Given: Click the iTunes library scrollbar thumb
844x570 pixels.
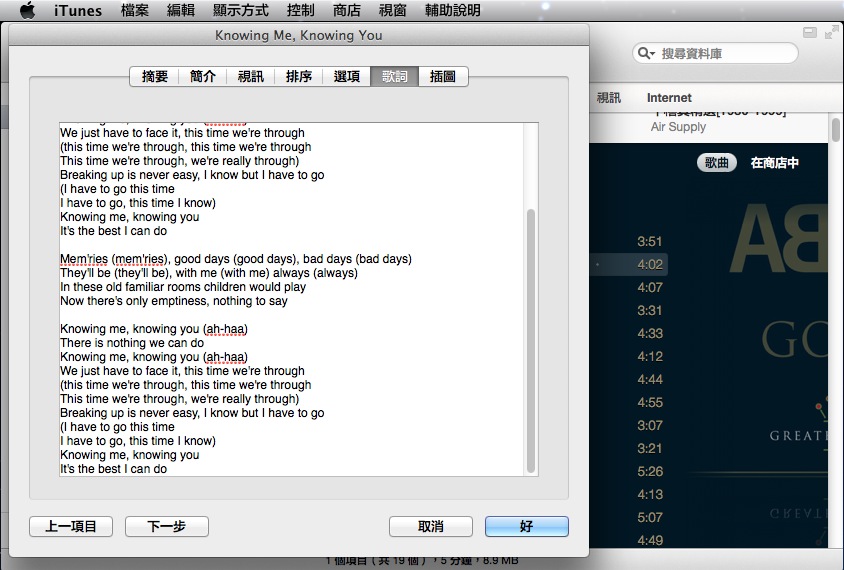Looking at the screenshot, I should pos(835,130).
